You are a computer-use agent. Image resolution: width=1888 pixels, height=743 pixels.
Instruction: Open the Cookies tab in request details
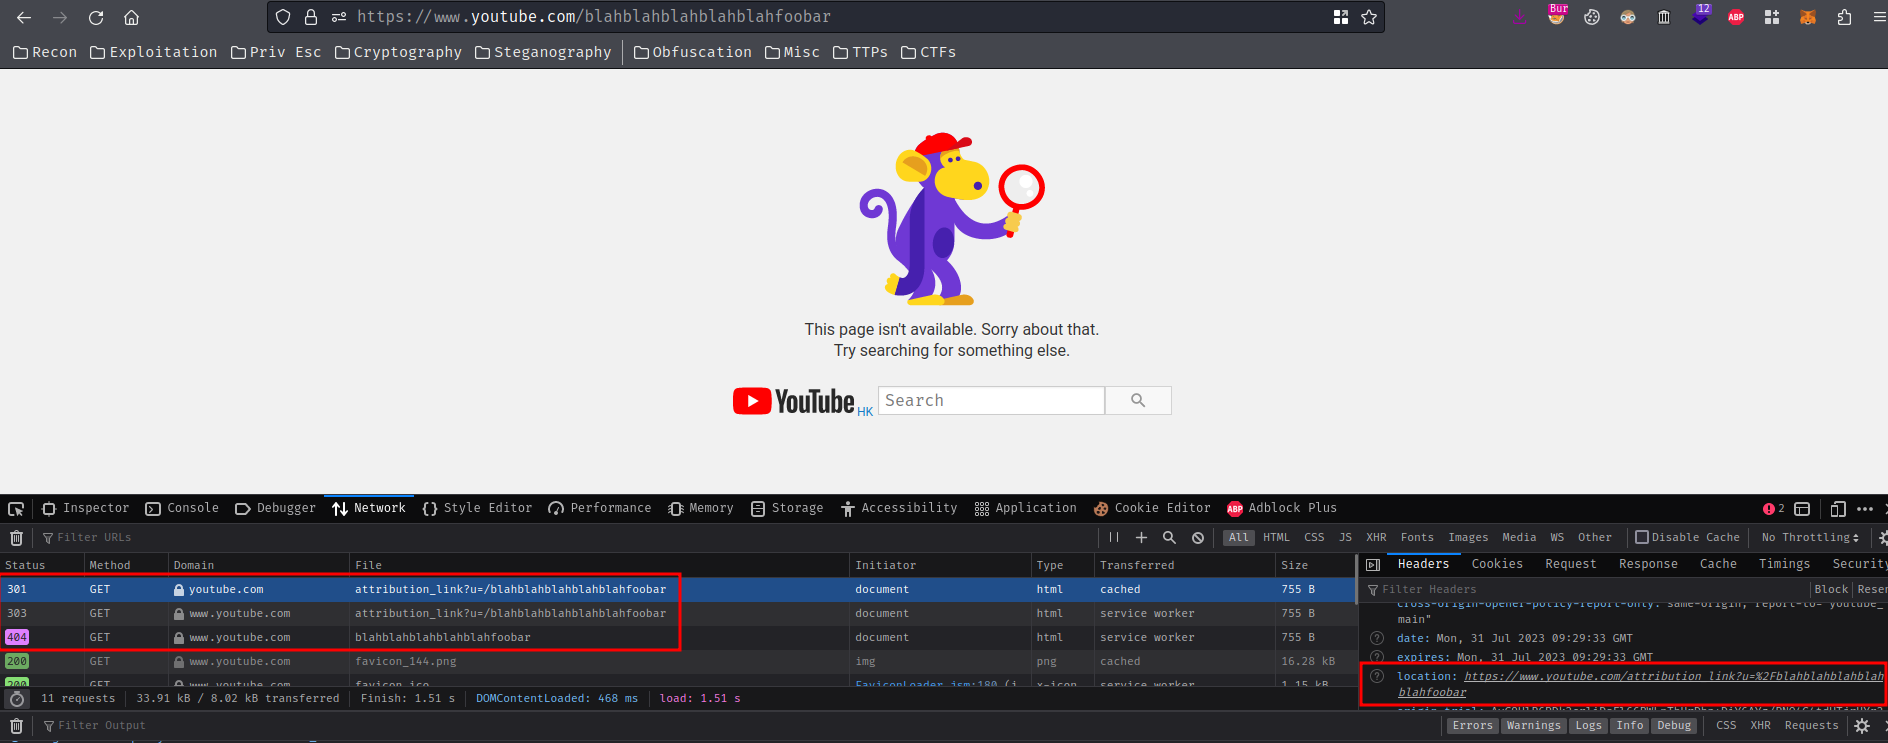(1497, 565)
